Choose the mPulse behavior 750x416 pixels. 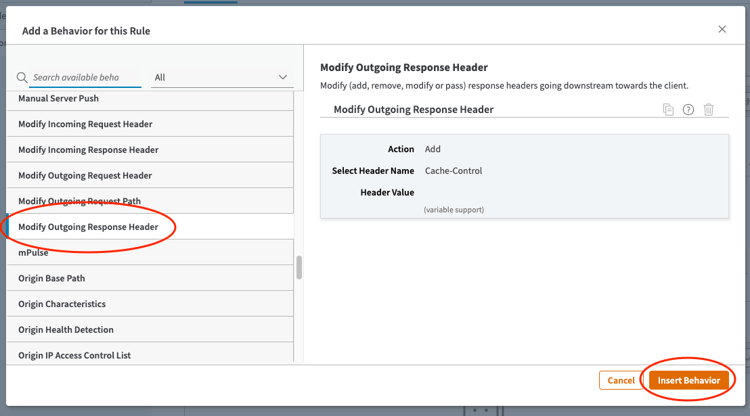pos(33,253)
